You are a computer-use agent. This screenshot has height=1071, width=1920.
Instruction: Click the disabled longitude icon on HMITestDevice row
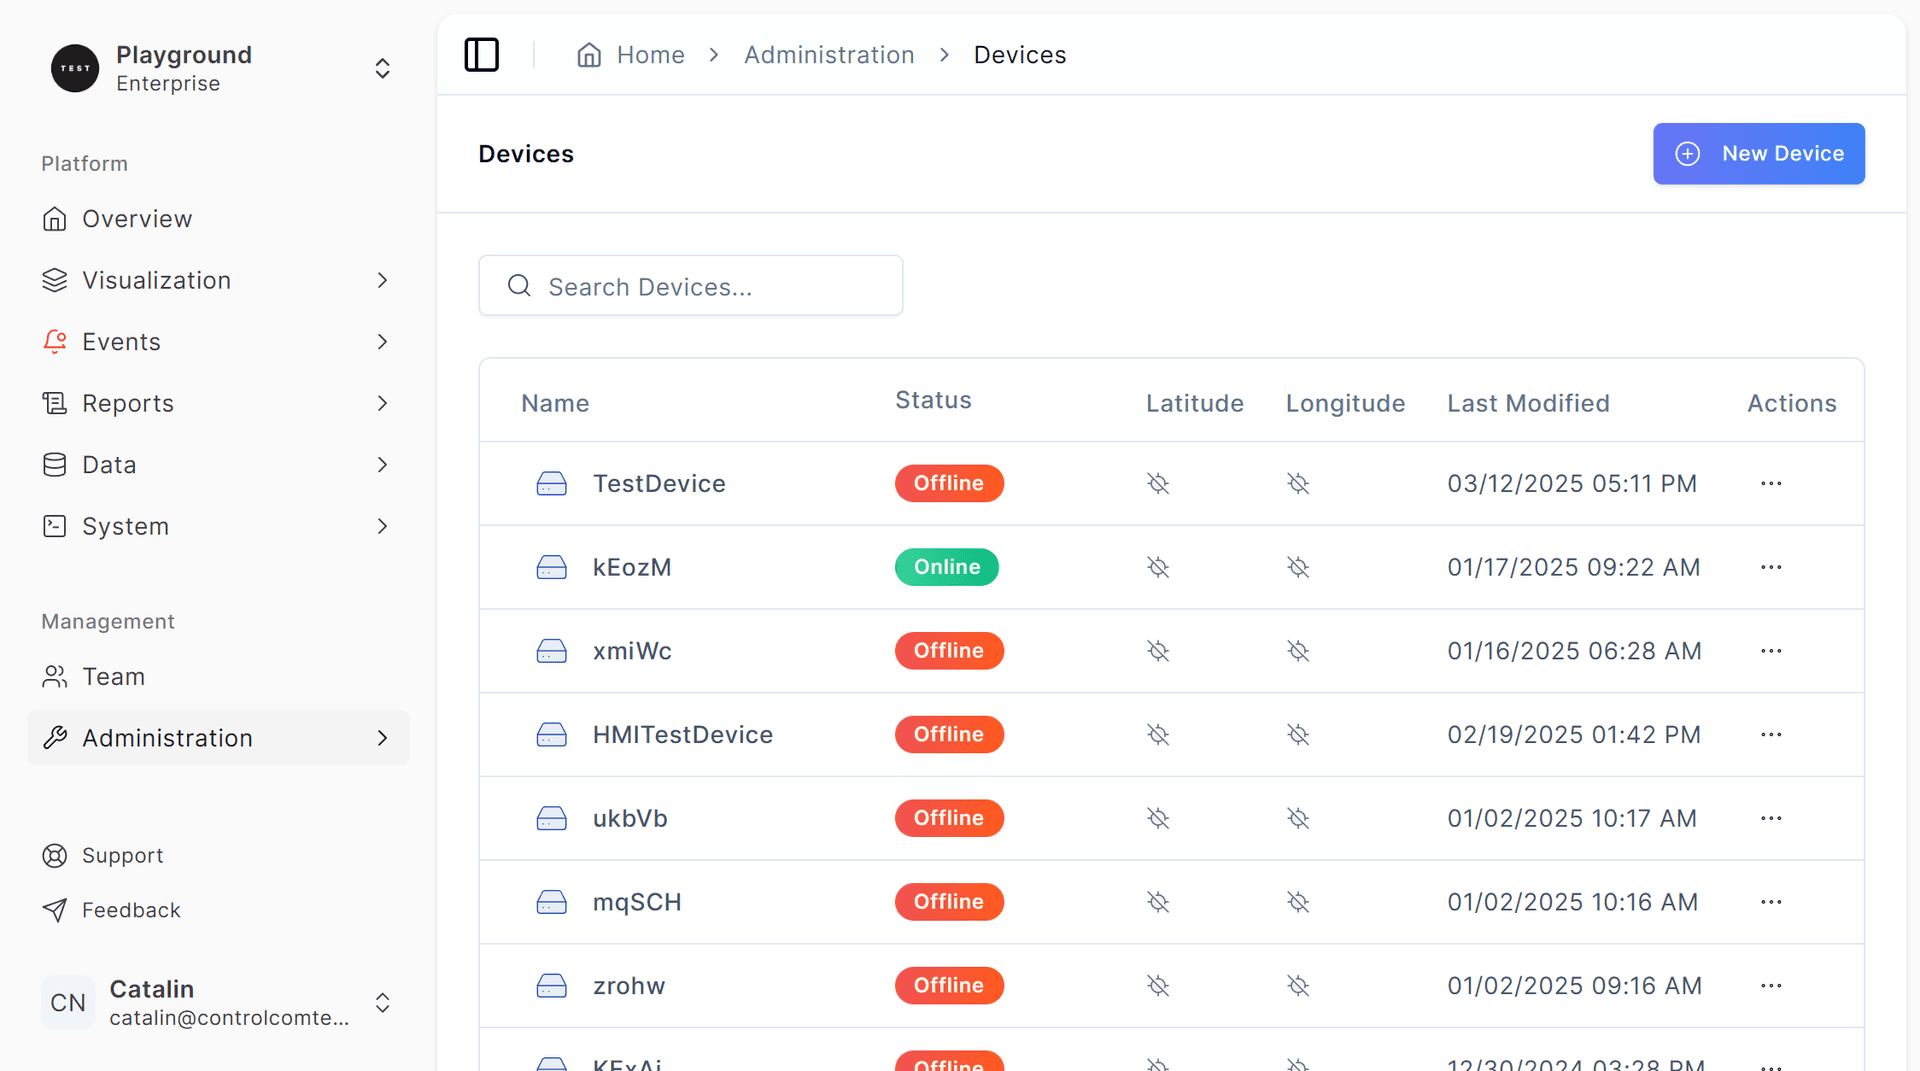(1298, 734)
